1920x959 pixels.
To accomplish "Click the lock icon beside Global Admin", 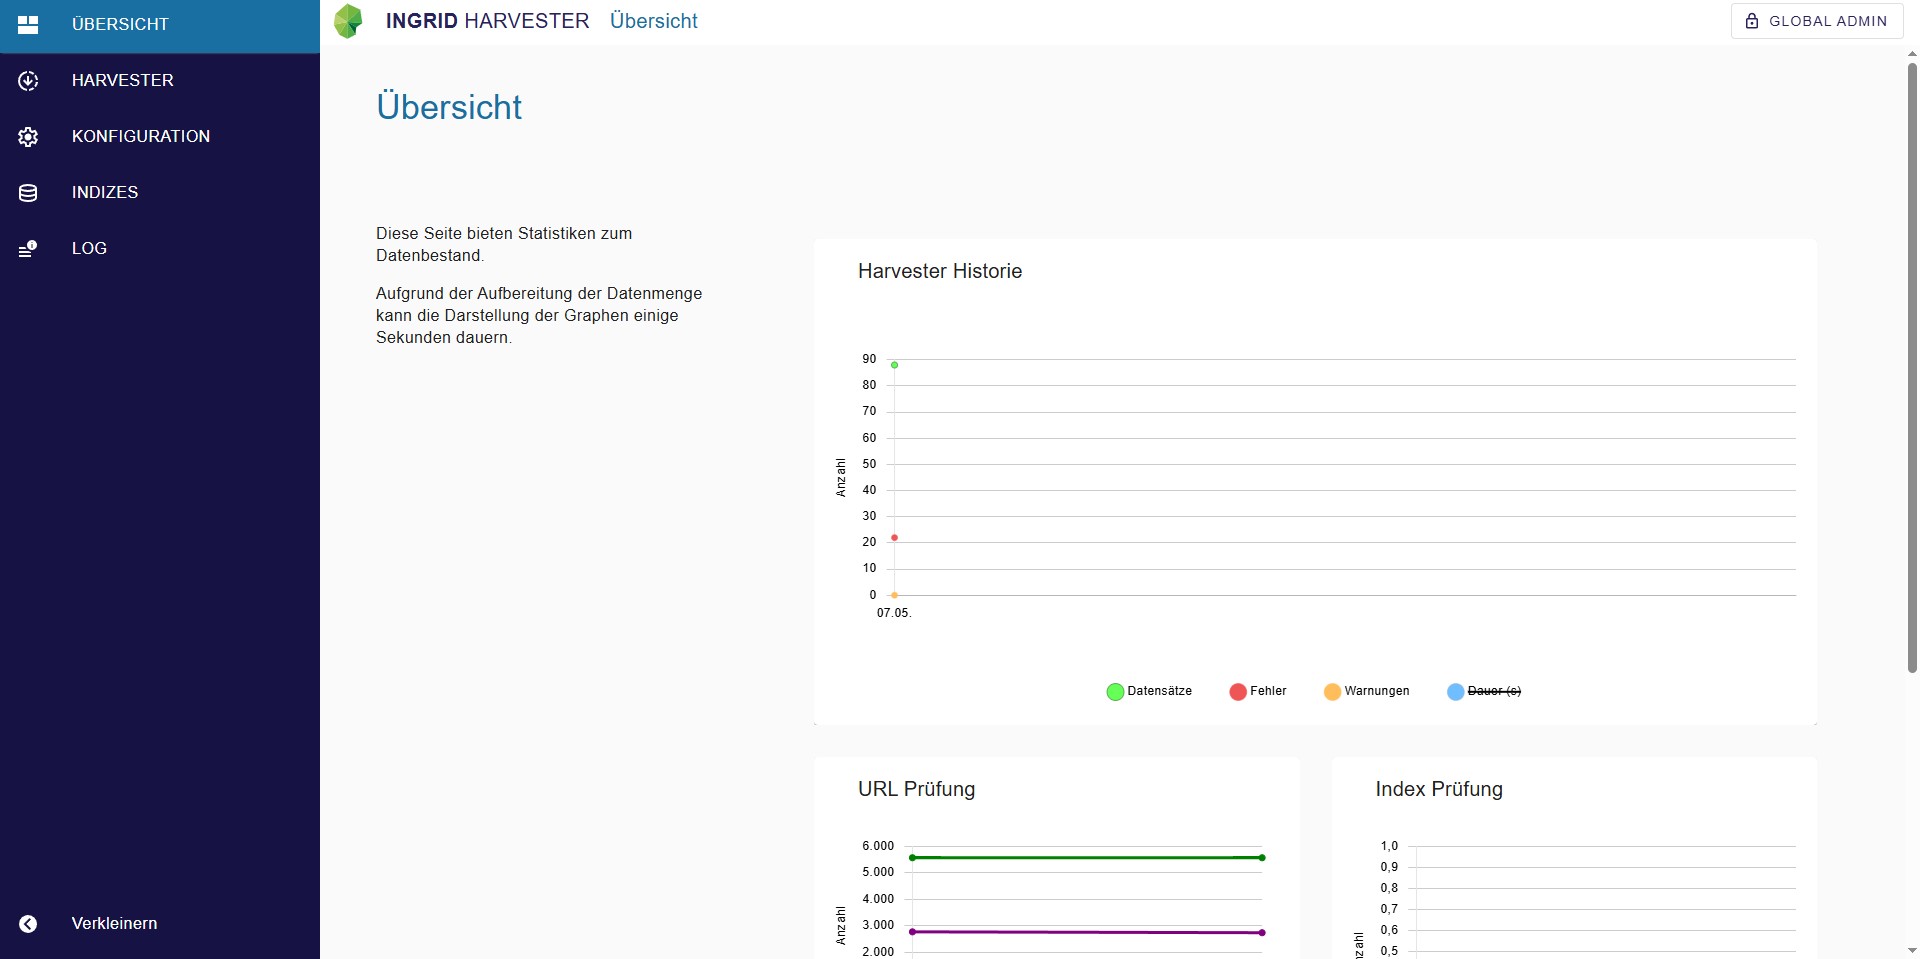I will click(1751, 21).
